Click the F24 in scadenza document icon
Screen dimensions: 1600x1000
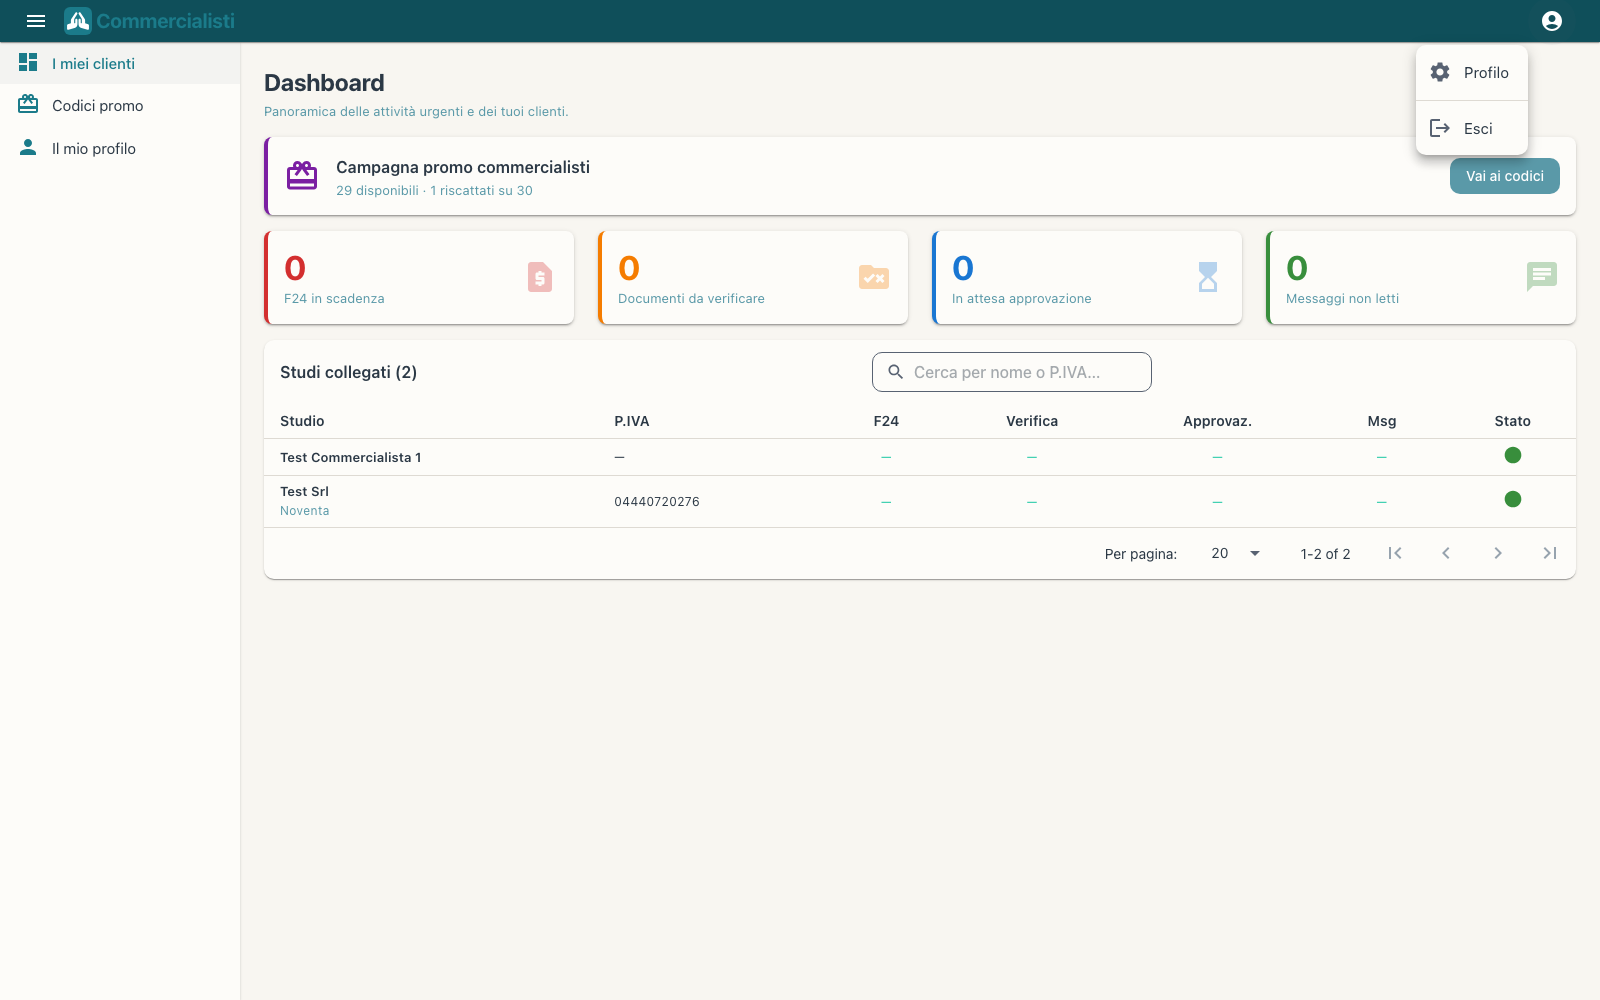(x=540, y=277)
